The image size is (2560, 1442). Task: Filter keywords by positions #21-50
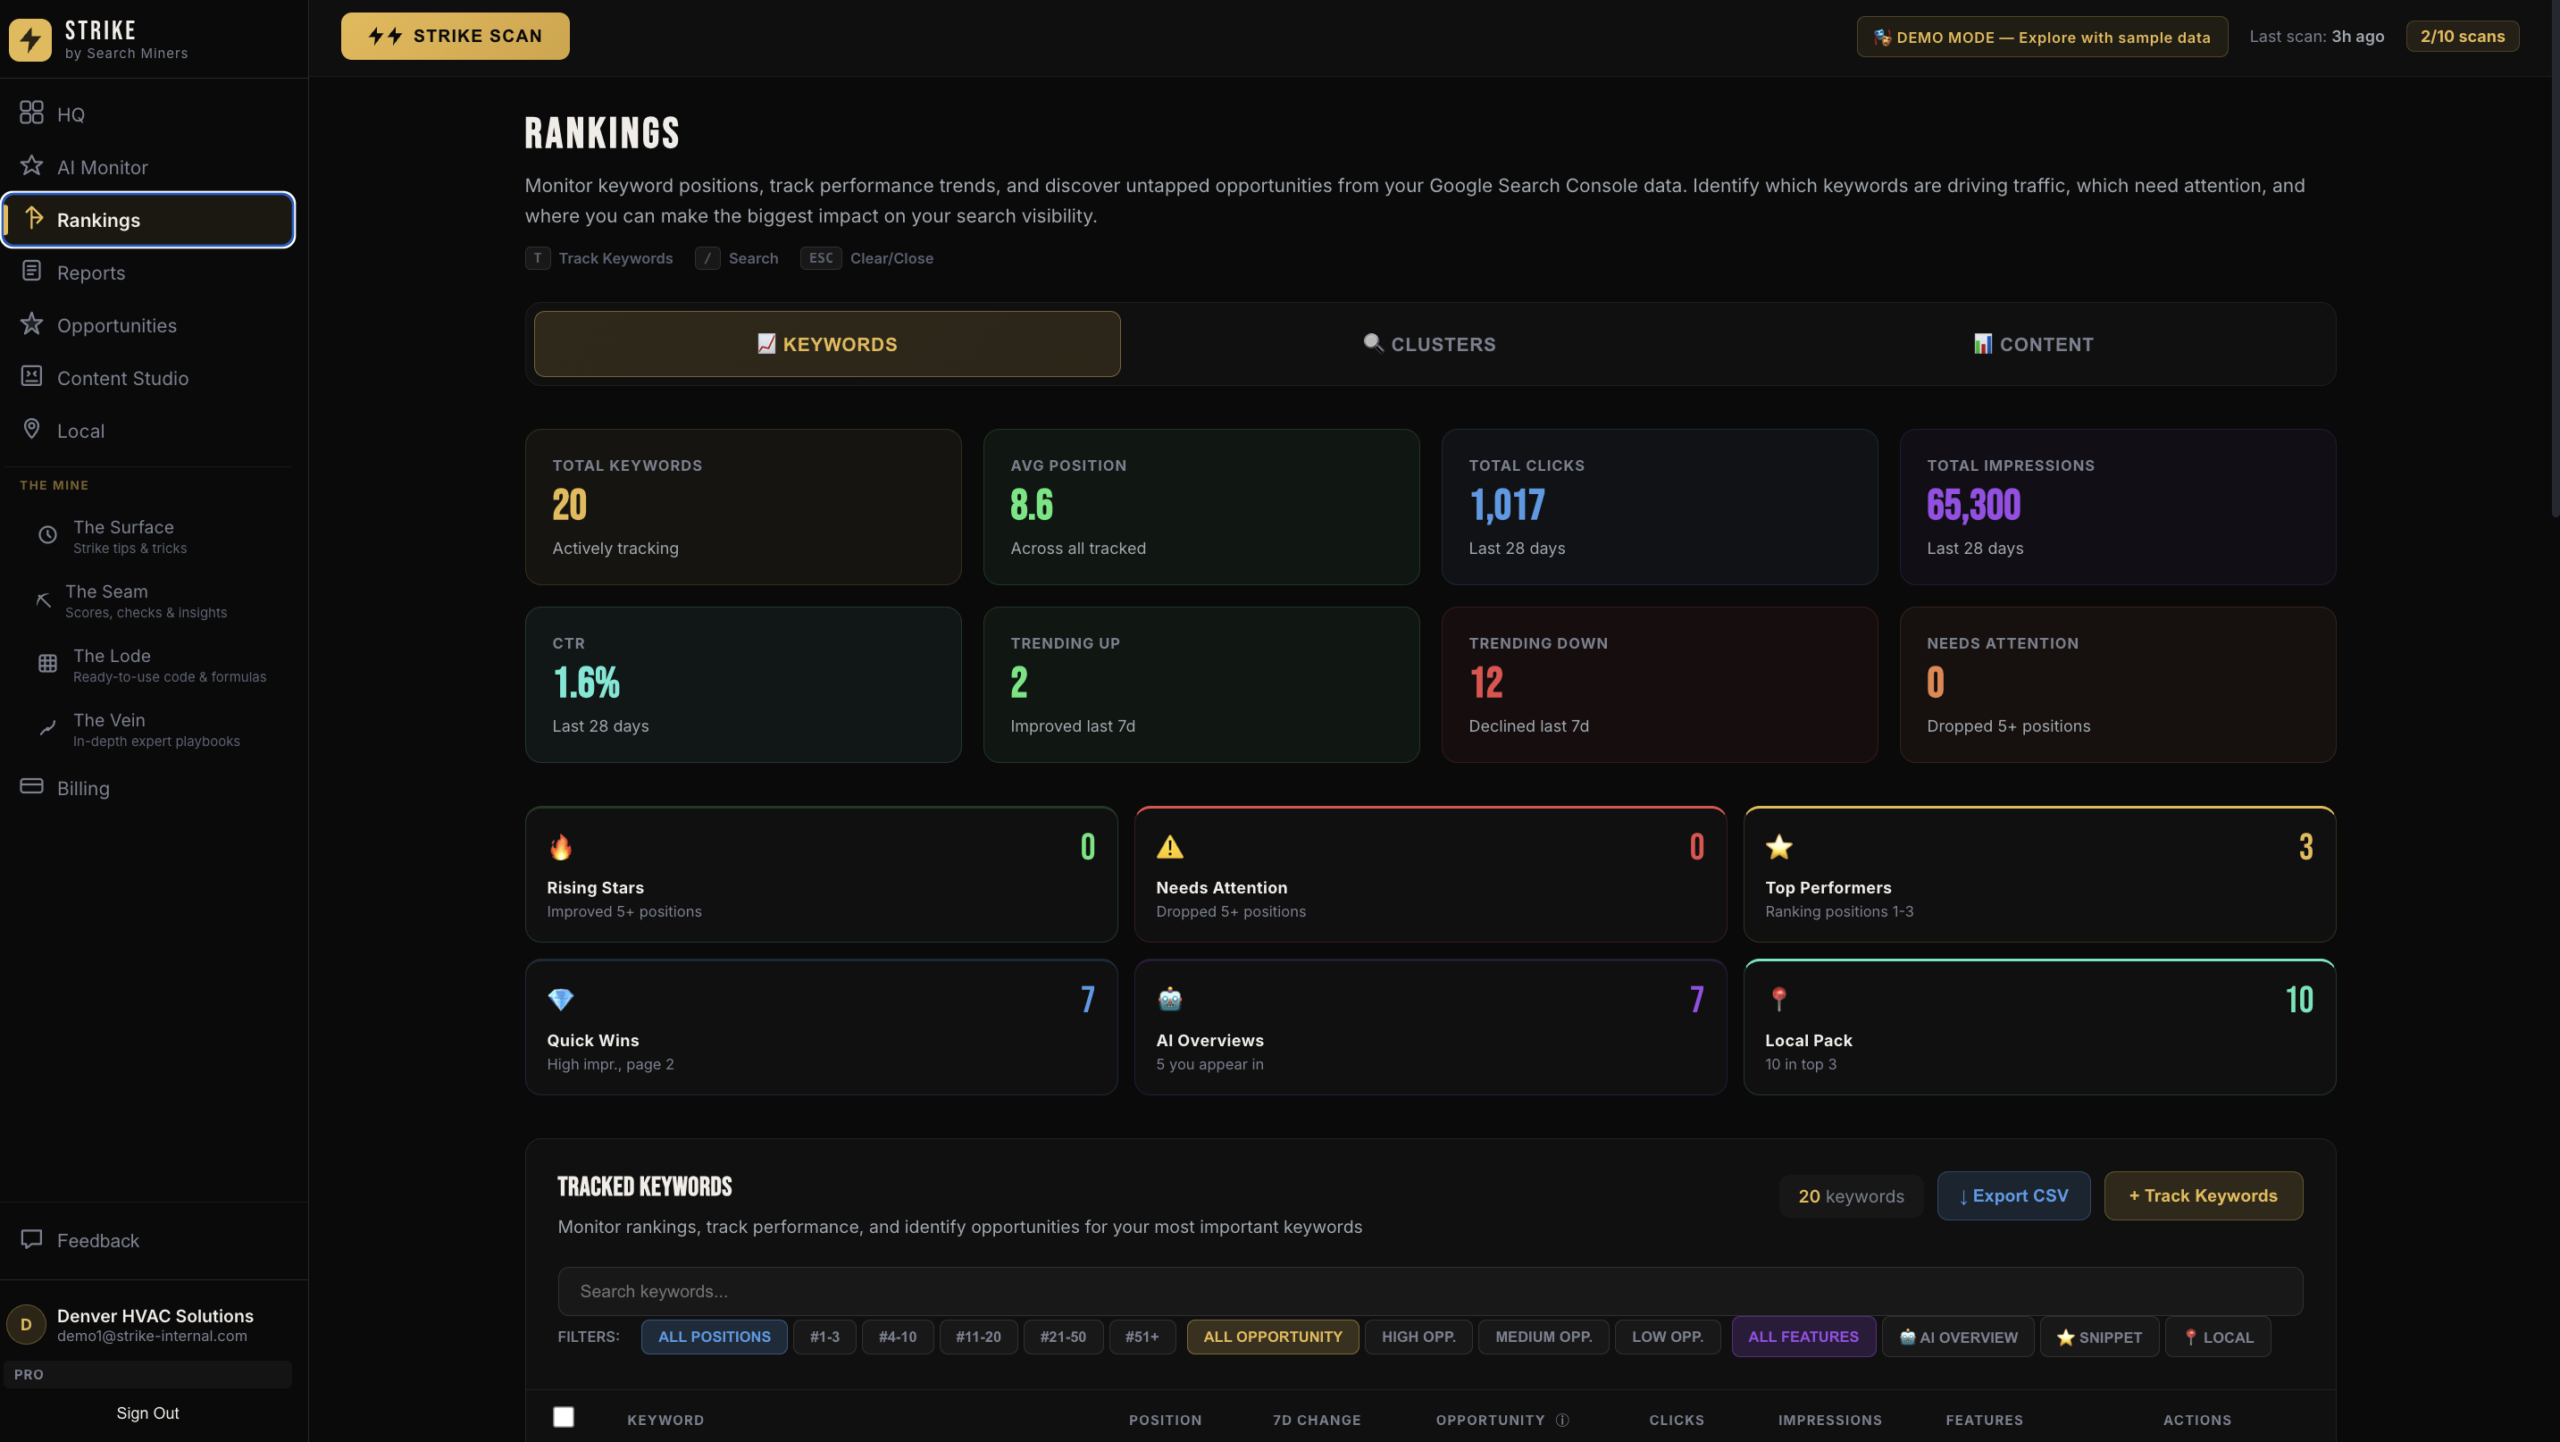click(x=1063, y=1338)
